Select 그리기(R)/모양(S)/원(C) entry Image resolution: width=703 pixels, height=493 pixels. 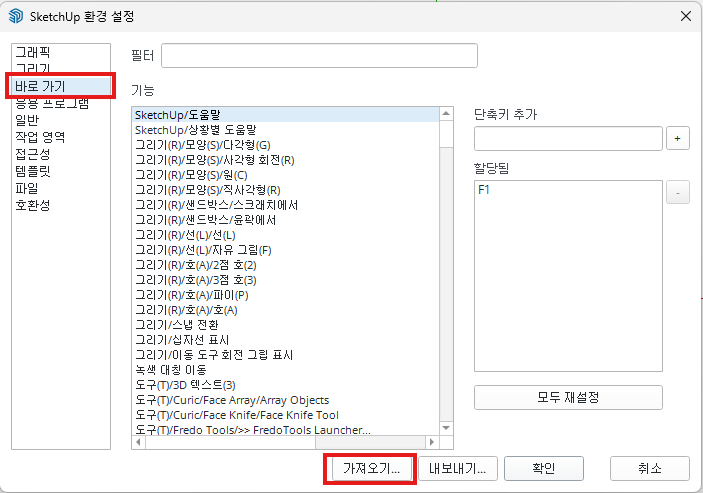tap(286, 175)
